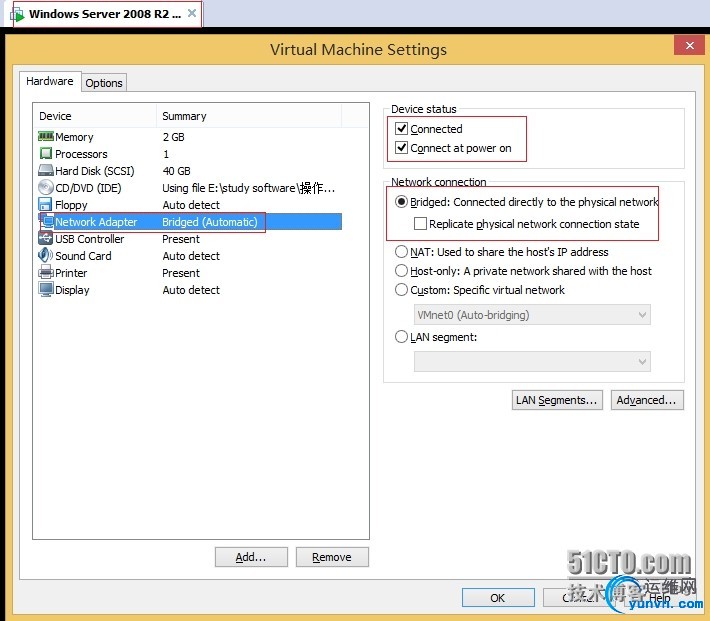The width and height of the screenshot is (710, 621).
Task: Click 'Auto detect' in the Sound Card row
Action: pyautogui.click(x=191, y=256)
